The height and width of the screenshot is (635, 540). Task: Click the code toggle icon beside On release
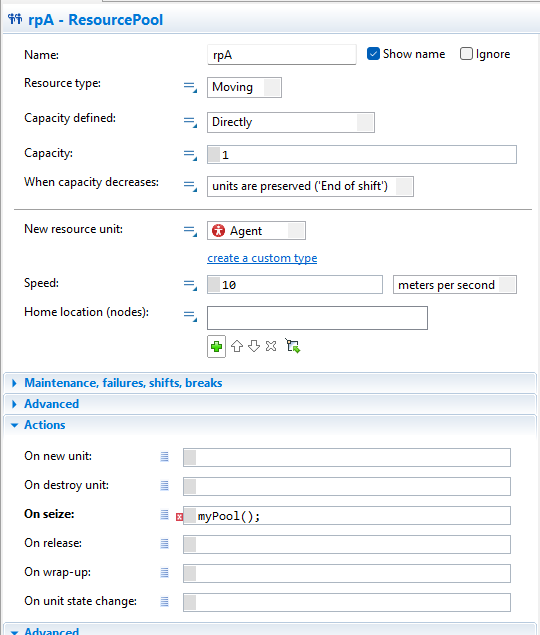coord(164,544)
